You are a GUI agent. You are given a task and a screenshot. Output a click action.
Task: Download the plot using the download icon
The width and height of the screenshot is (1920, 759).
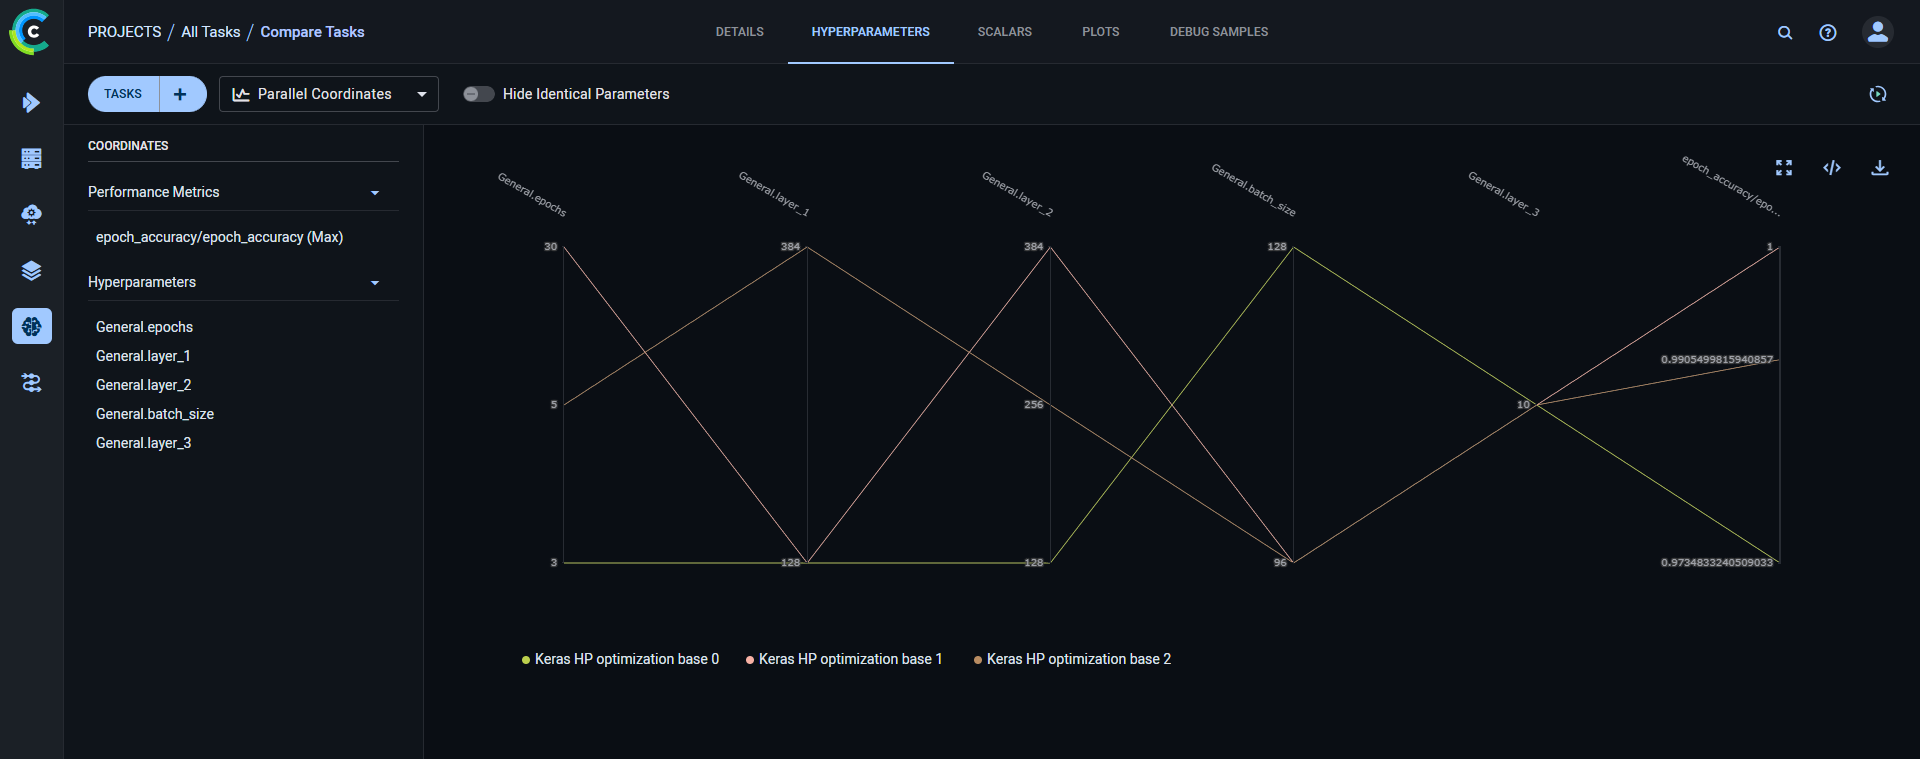click(x=1879, y=168)
